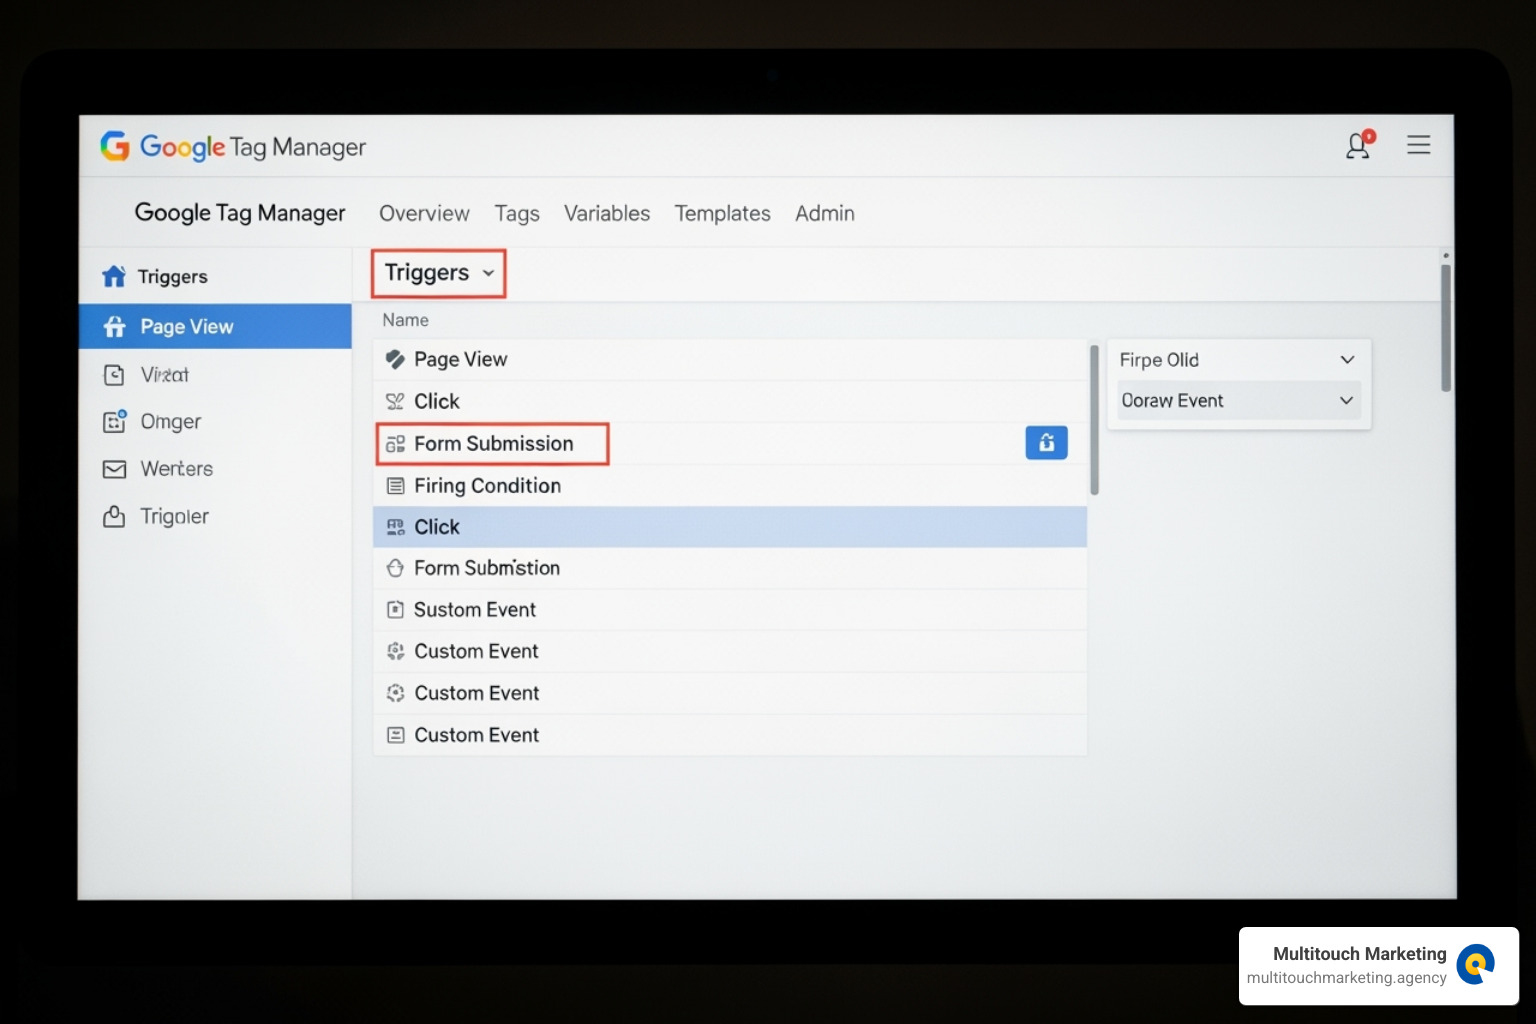Open the Templates tab
The width and height of the screenshot is (1536, 1024).
(x=722, y=214)
